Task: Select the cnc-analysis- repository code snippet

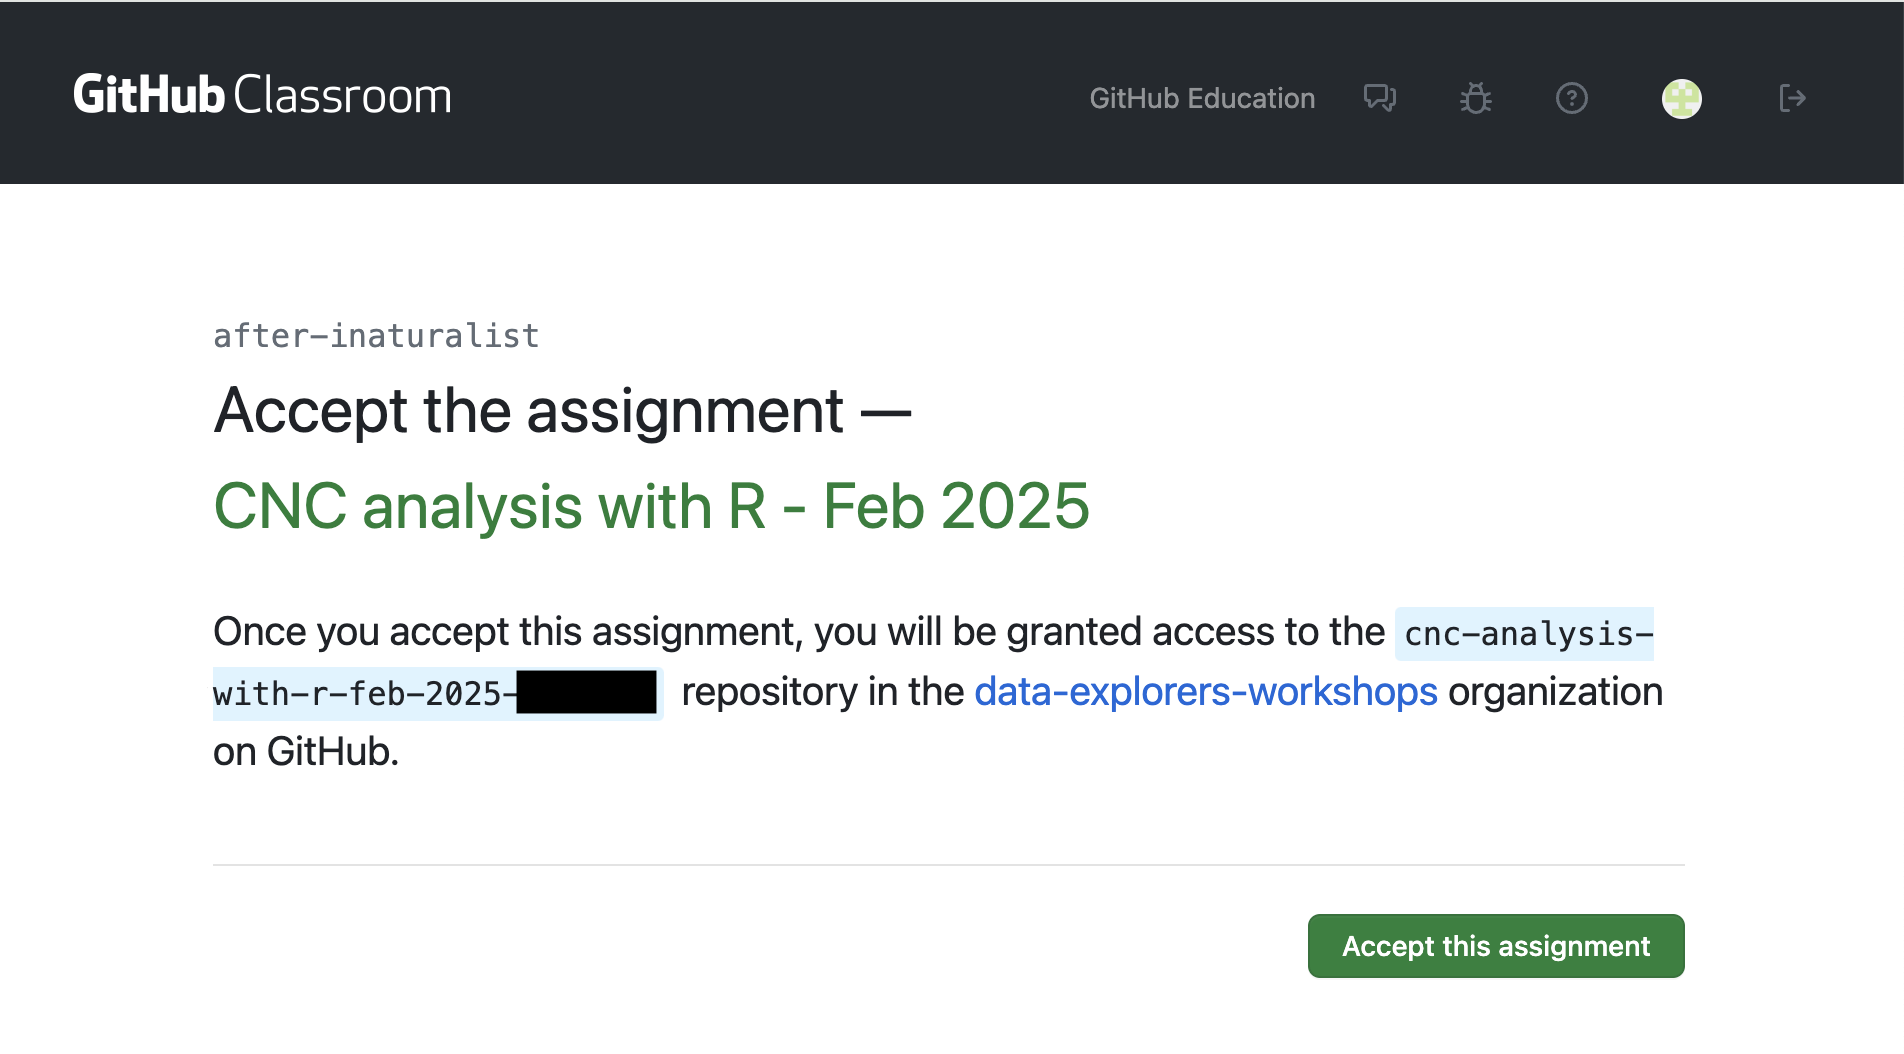Action: click(x=1524, y=634)
